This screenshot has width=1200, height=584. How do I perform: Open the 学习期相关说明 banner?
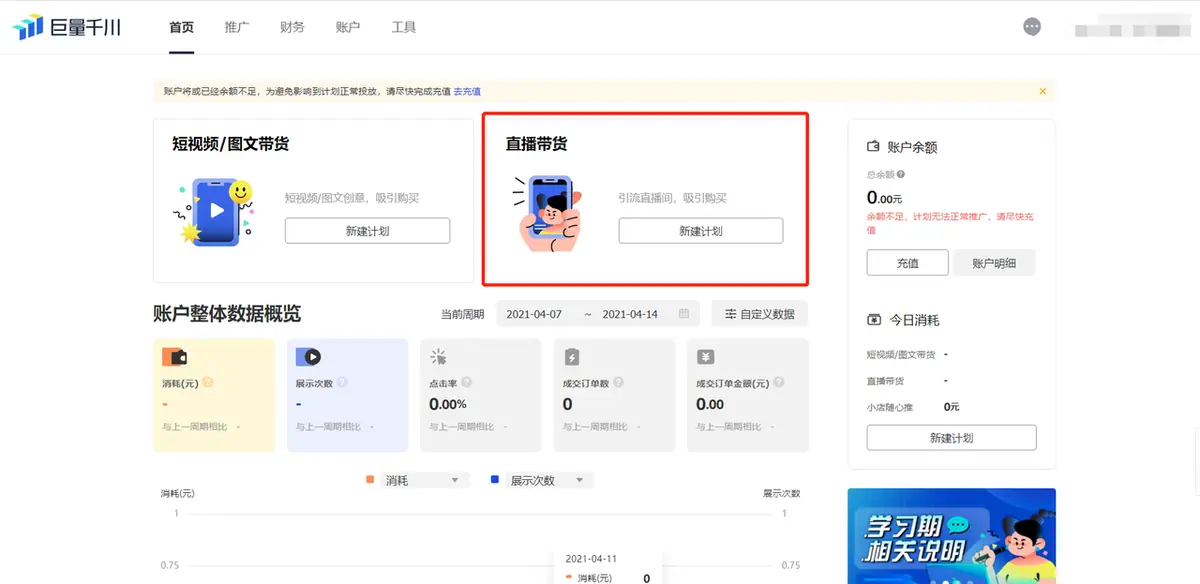pyautogui.click(x=951, y=536)
